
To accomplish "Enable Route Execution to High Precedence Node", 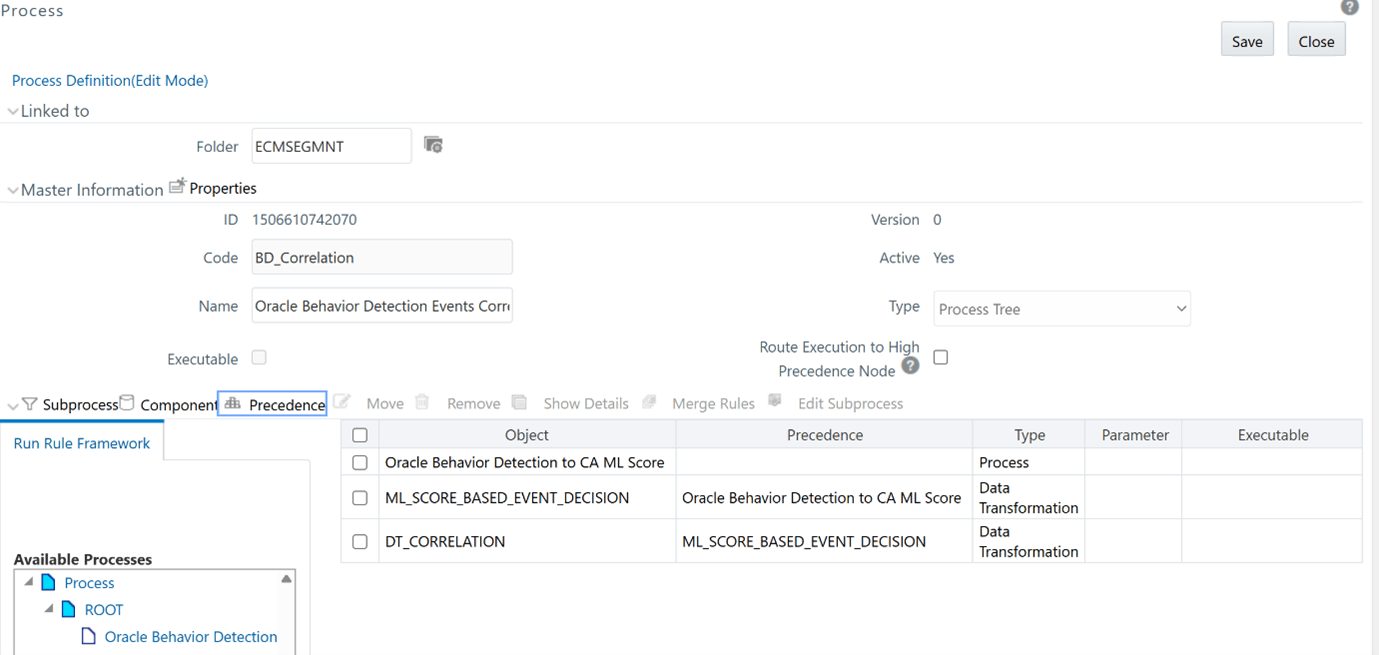I will pos(940,357).
